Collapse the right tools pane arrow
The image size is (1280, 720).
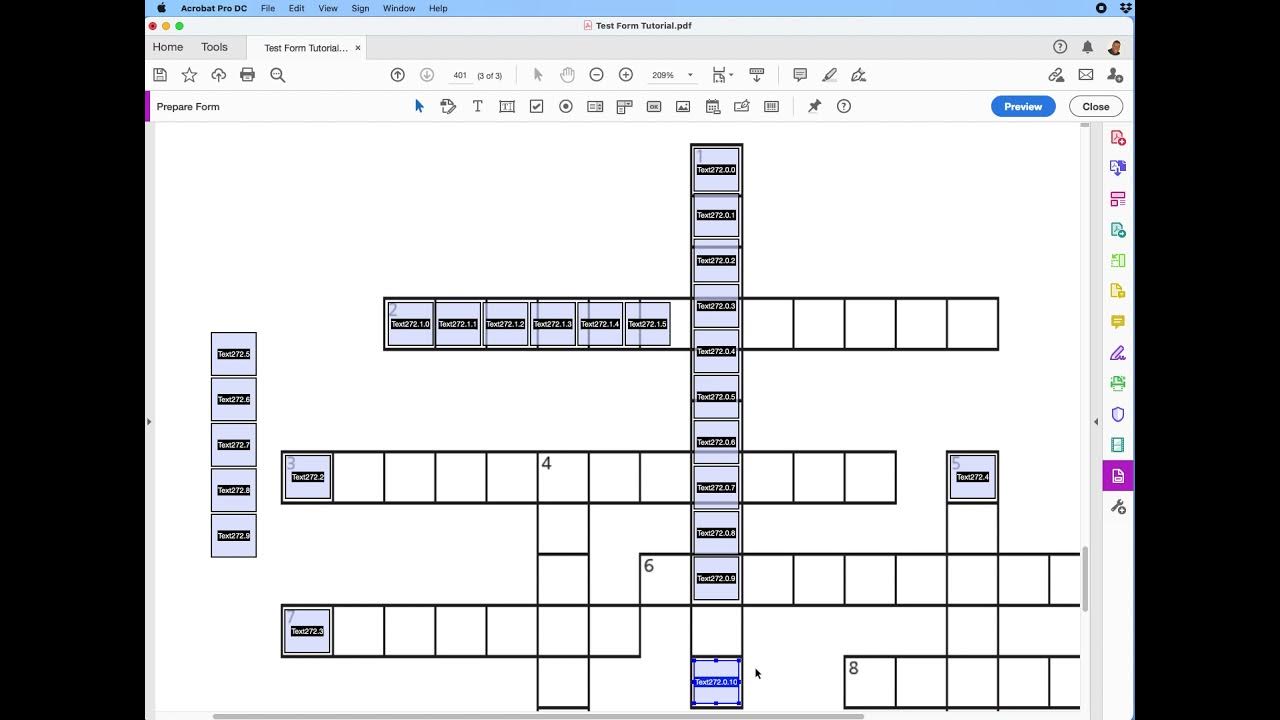pyautogui.click(x=1096, y=421)
